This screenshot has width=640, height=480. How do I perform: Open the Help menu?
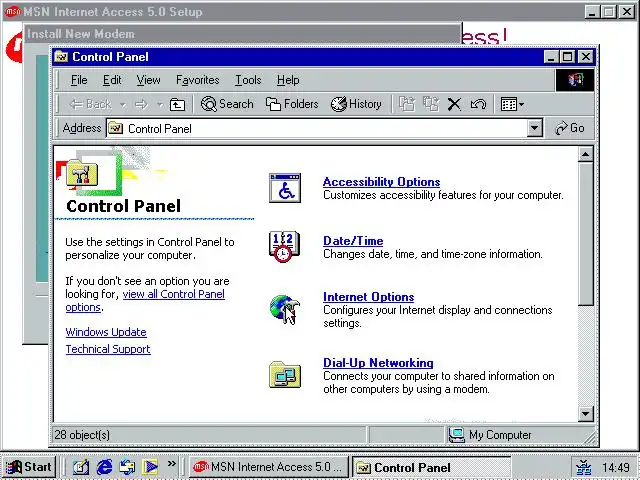288,80
